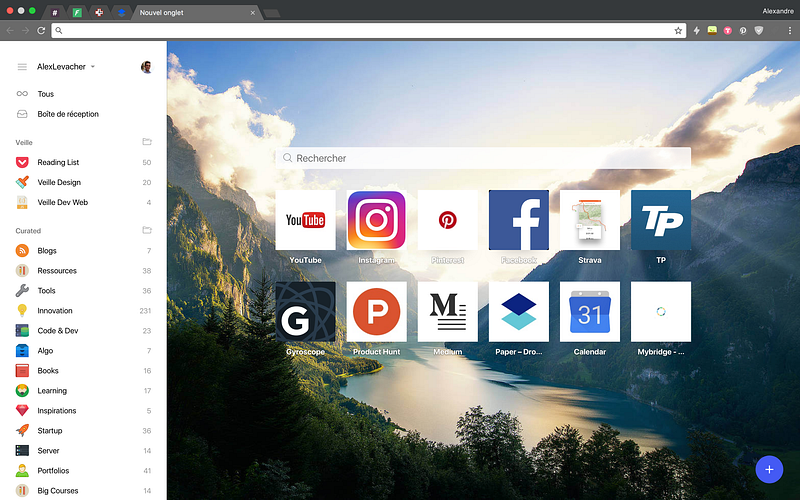Reload the current page

[x=41, y=31]
